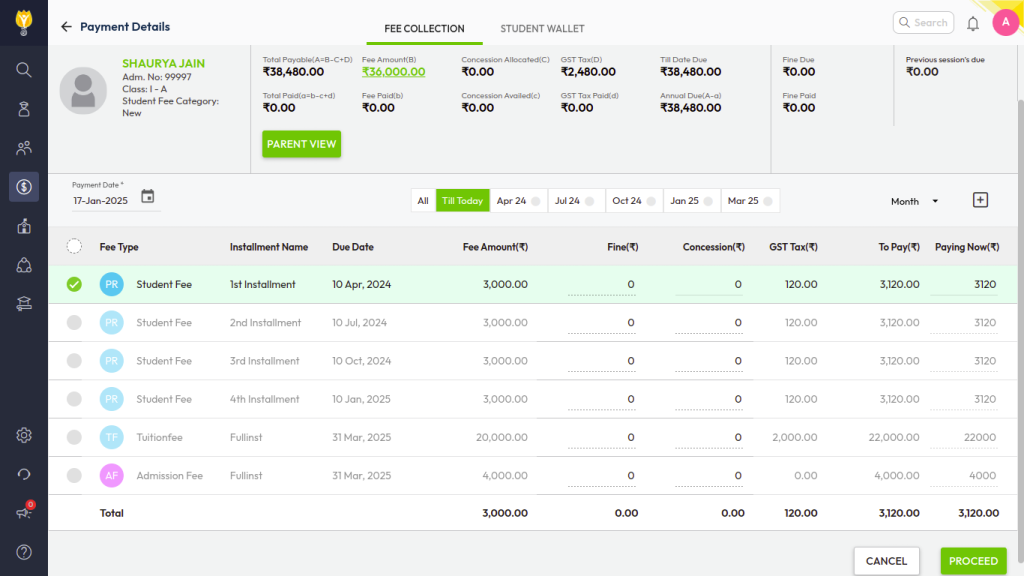
Task: Open the help question mark icon
Action: [x=24, y=552]
